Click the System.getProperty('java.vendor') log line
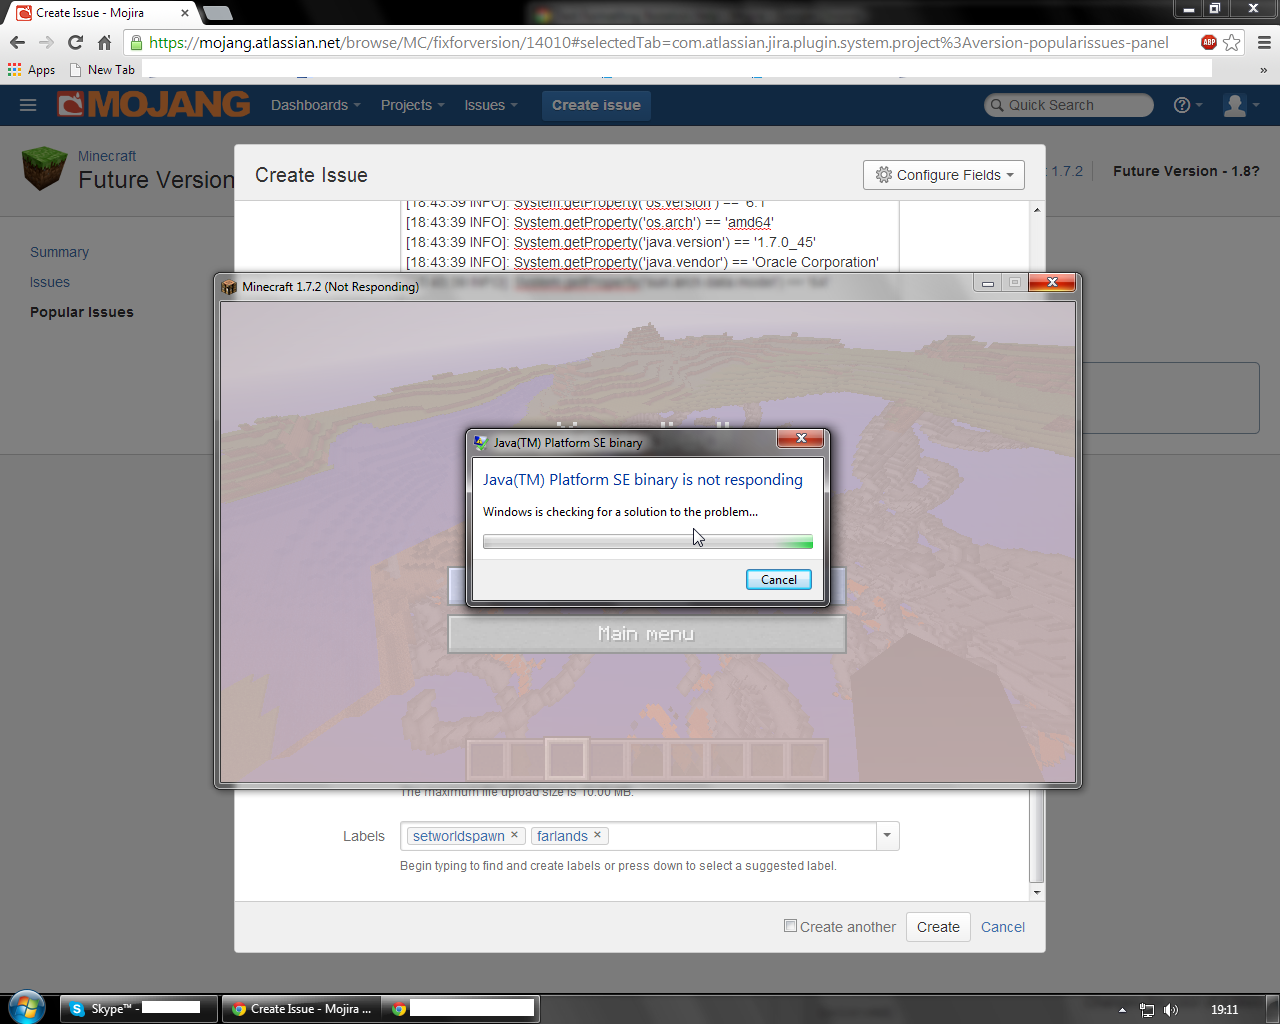The height and width of the screenshot is (1024, 1280). click(642, 262)
